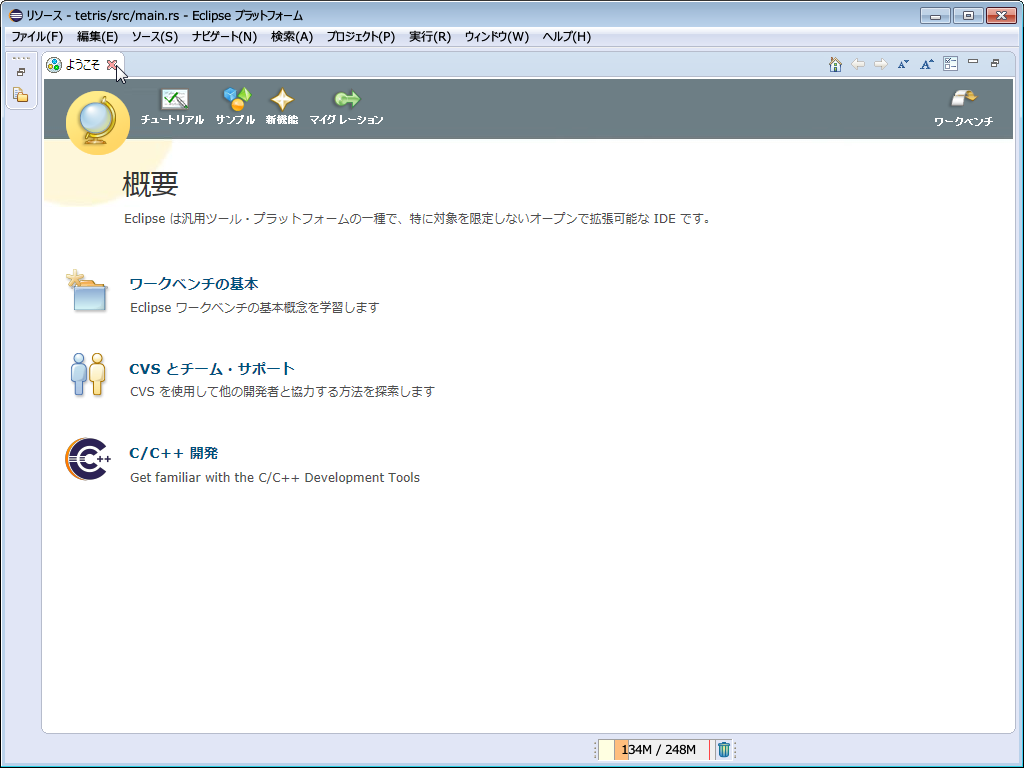Click text 'Eclipse ワークベンチの基本概念を学習します'
This screenshot has height=768, width=1024.
(255, 307)
